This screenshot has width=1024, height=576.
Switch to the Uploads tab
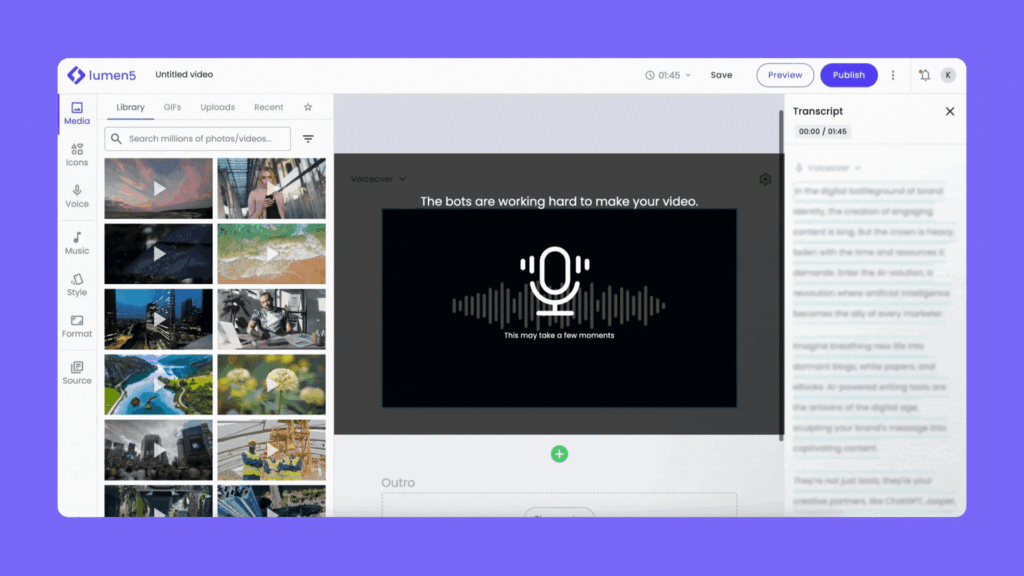(217, 107)
